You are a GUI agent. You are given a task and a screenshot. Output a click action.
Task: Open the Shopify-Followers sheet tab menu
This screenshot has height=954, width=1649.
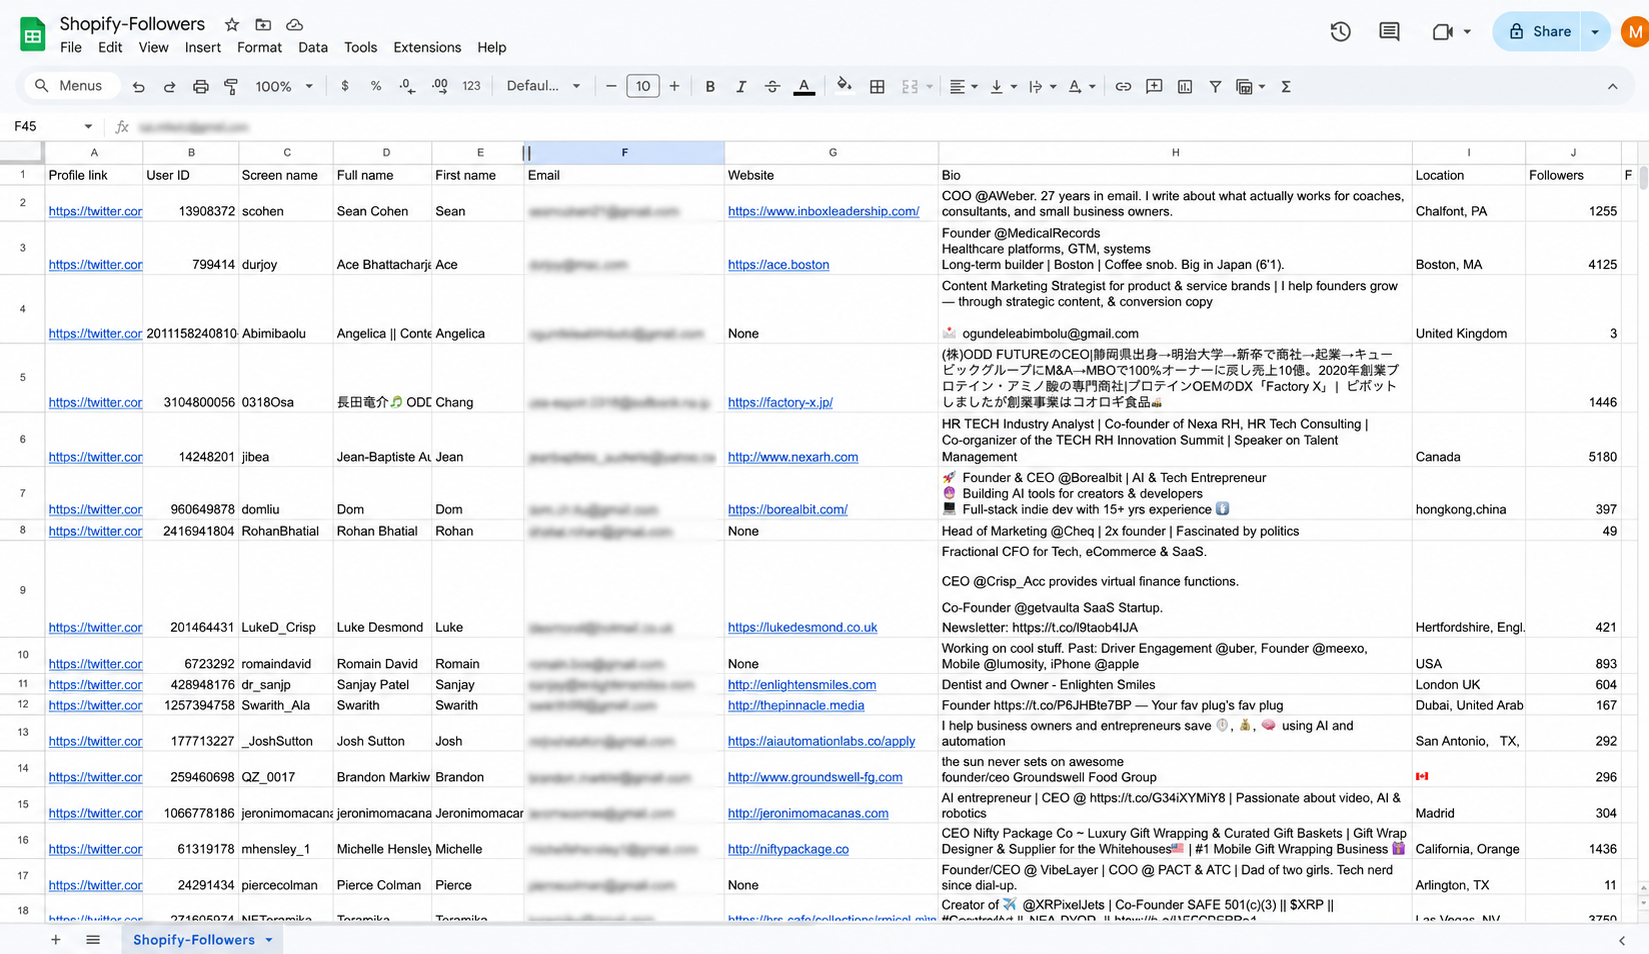pyautogui.click(x=267, y=940)
